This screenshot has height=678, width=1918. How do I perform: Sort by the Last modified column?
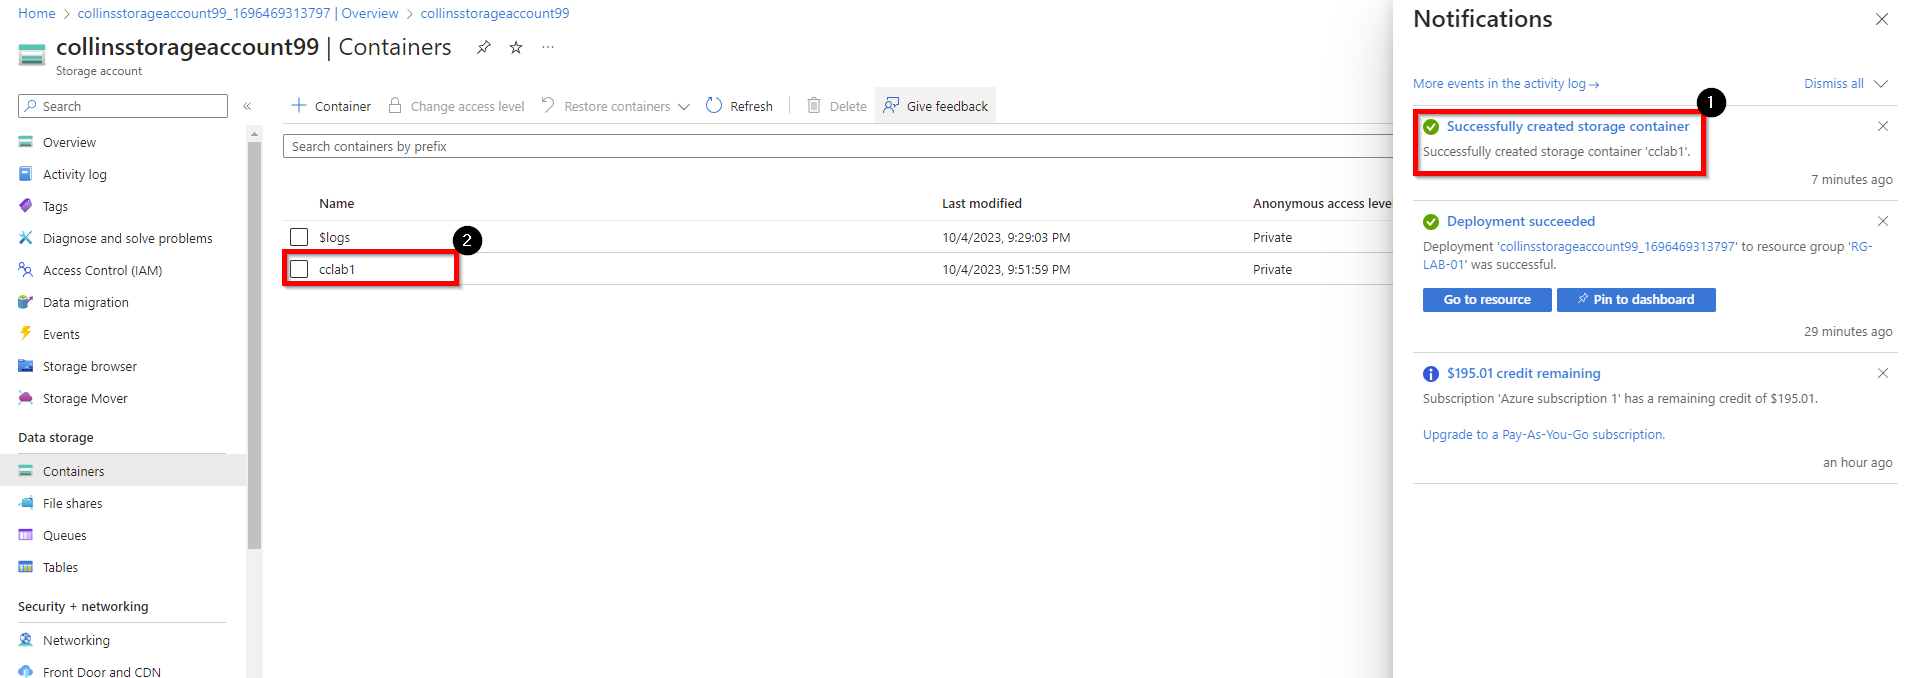[x=982, y=203]
